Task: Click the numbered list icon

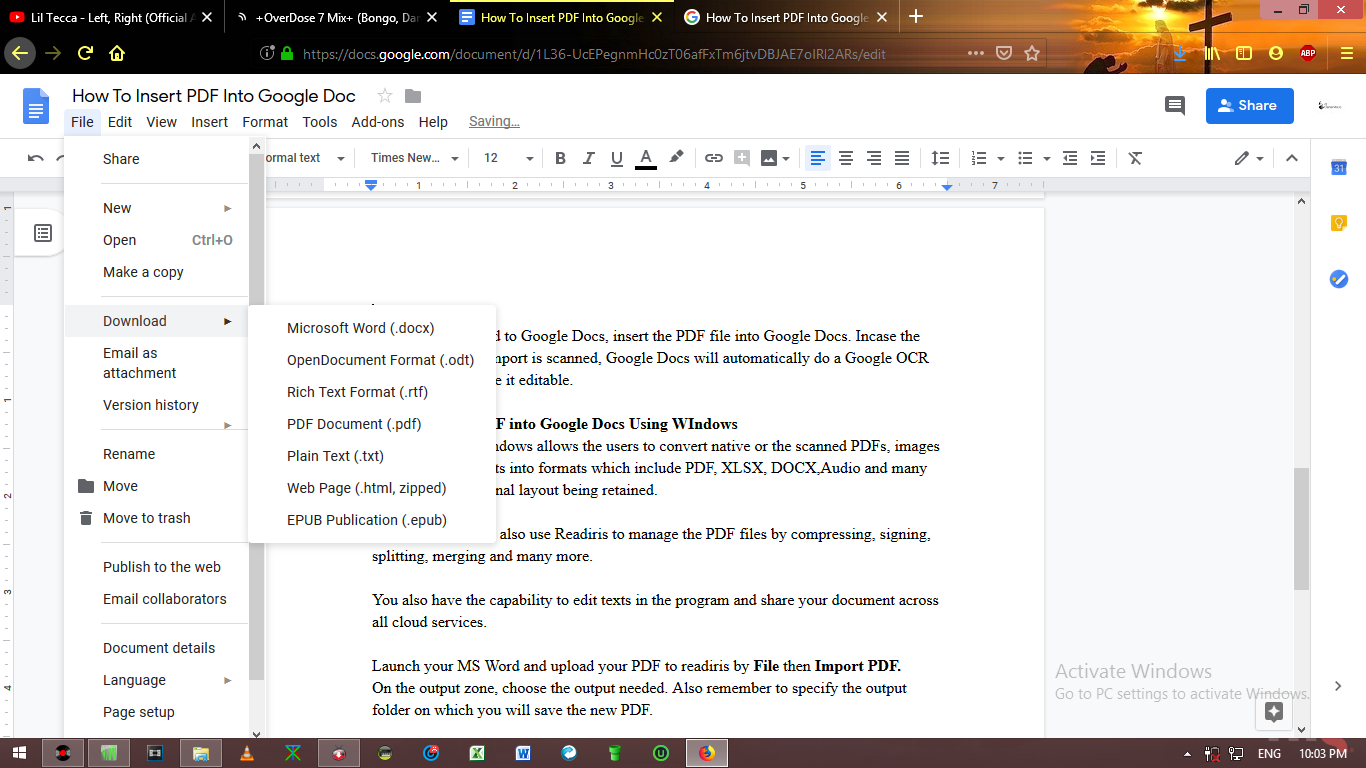Action: [979, 158]
